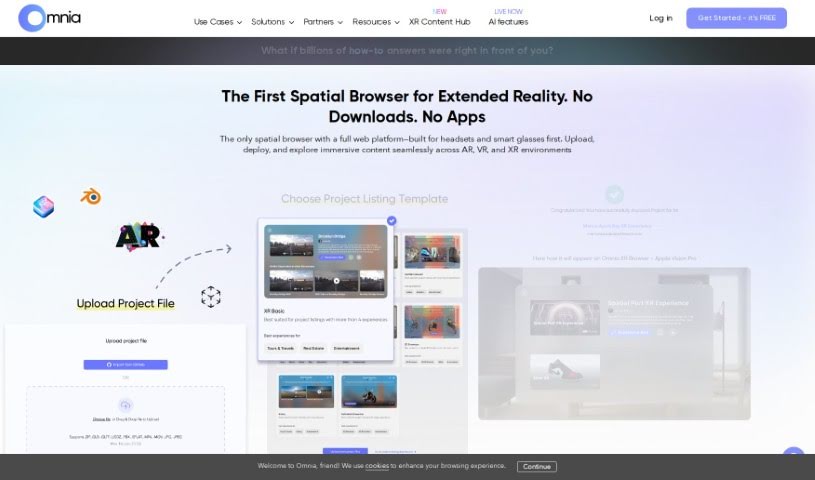Click the cloud upload icon in drop zone
Image resolution: width=815 pixels, height=480 pixels.
pos(126,404)
